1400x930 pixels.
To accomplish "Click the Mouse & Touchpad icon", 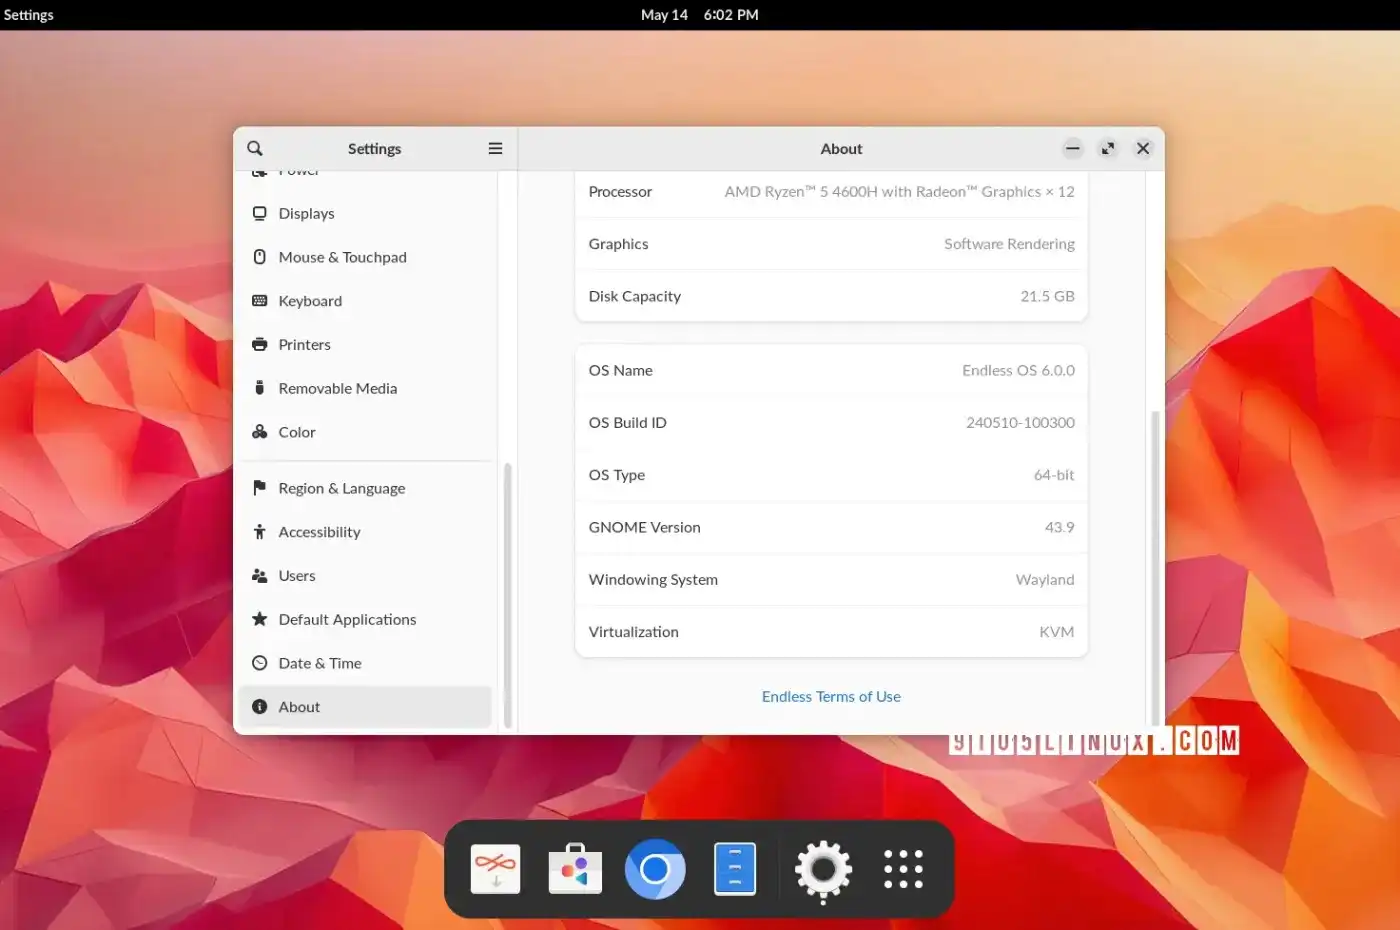I will click(260, 257).
